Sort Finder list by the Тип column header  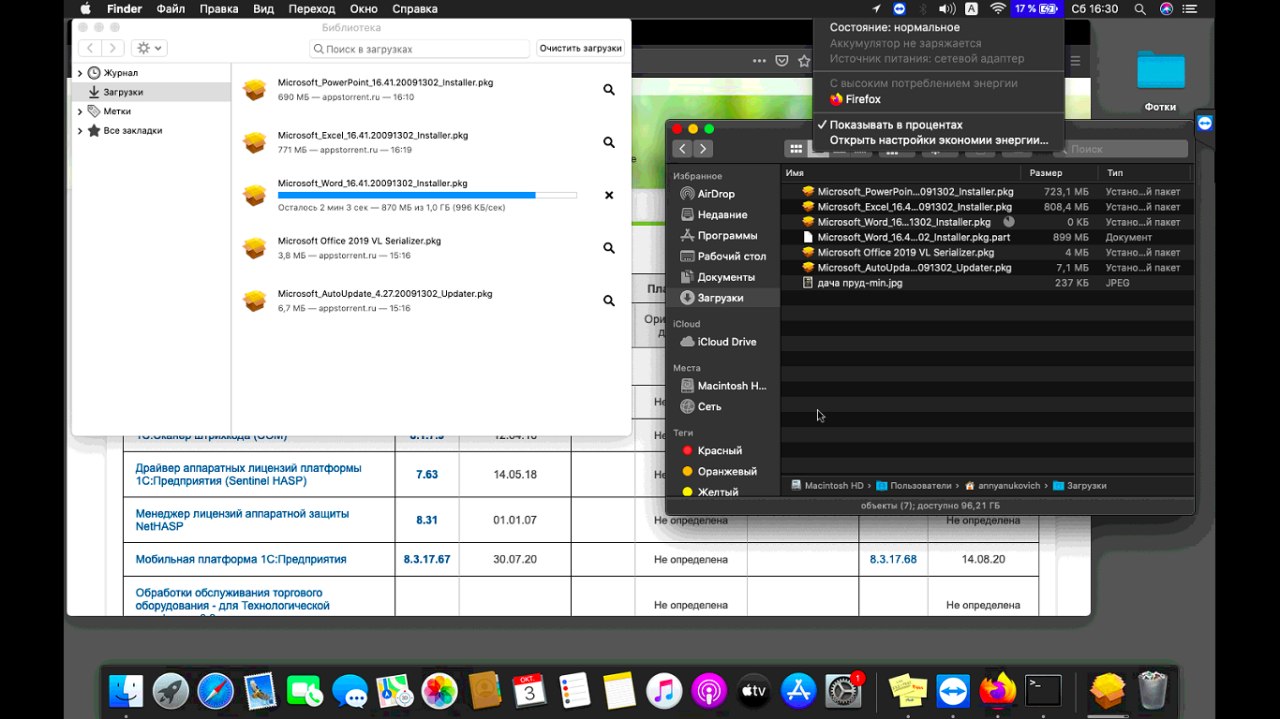(1115, 173)
